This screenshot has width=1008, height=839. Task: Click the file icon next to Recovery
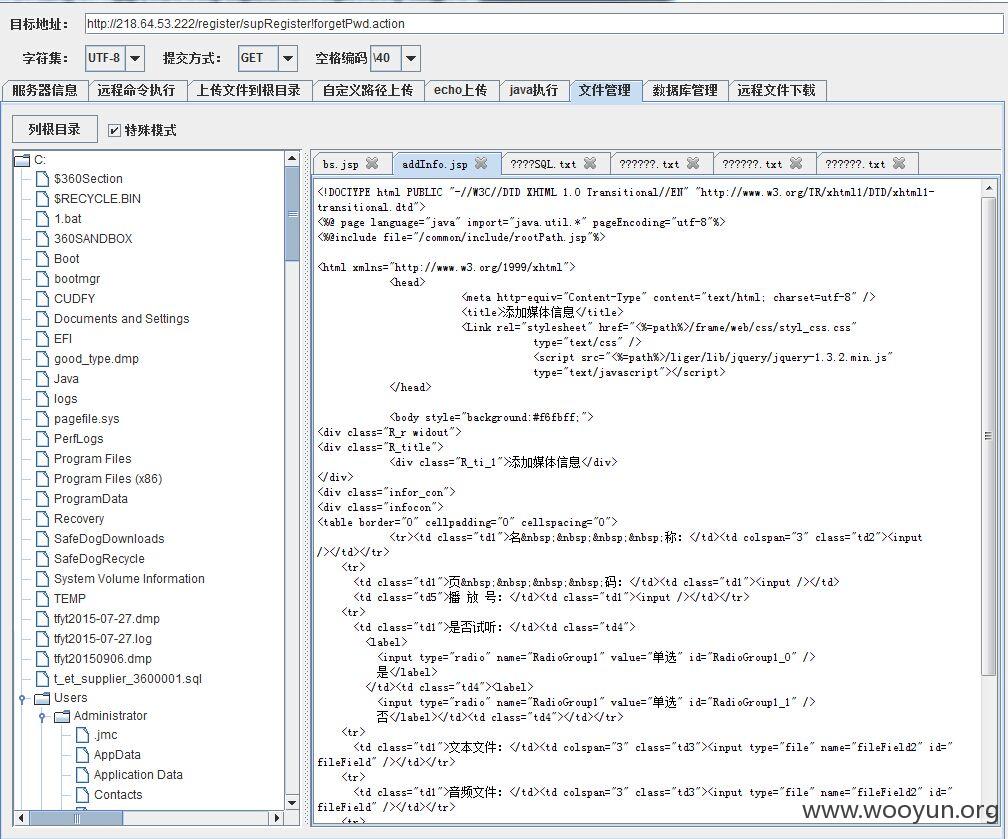point(42,518)
